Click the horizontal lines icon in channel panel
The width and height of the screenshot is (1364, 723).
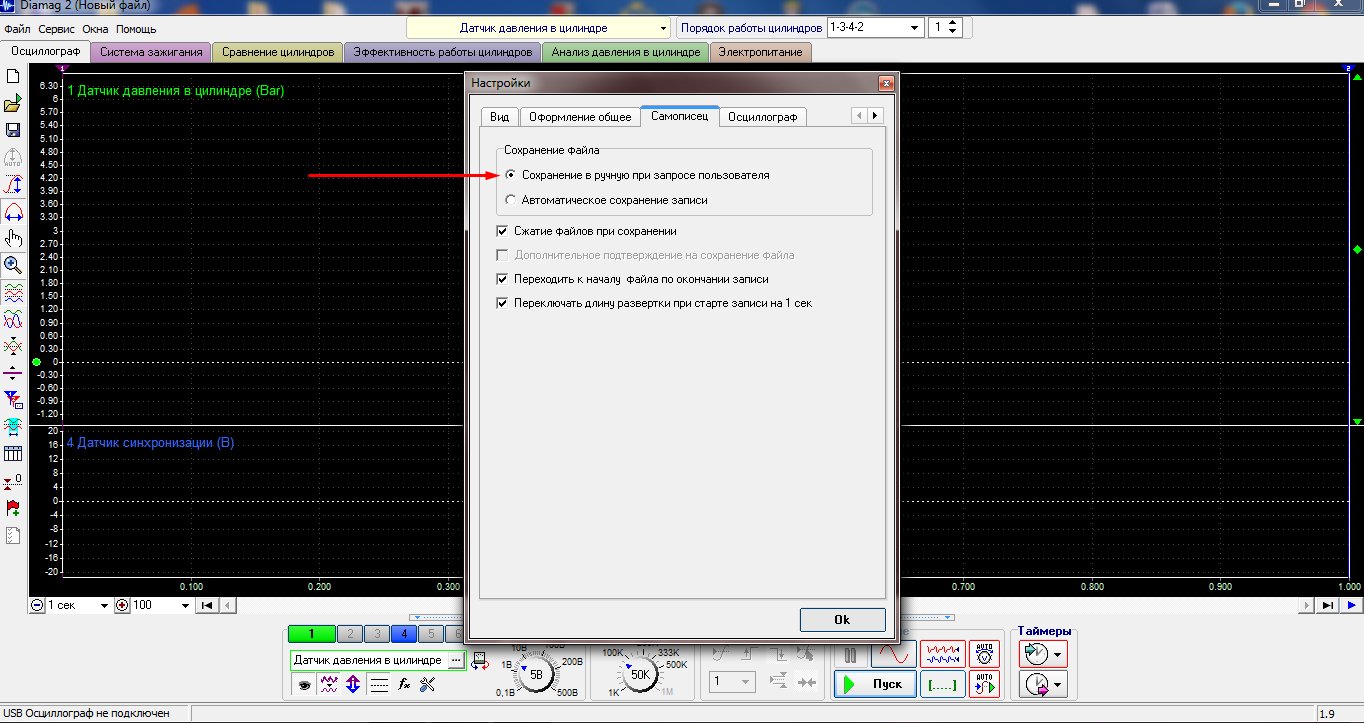pos(378,684)
